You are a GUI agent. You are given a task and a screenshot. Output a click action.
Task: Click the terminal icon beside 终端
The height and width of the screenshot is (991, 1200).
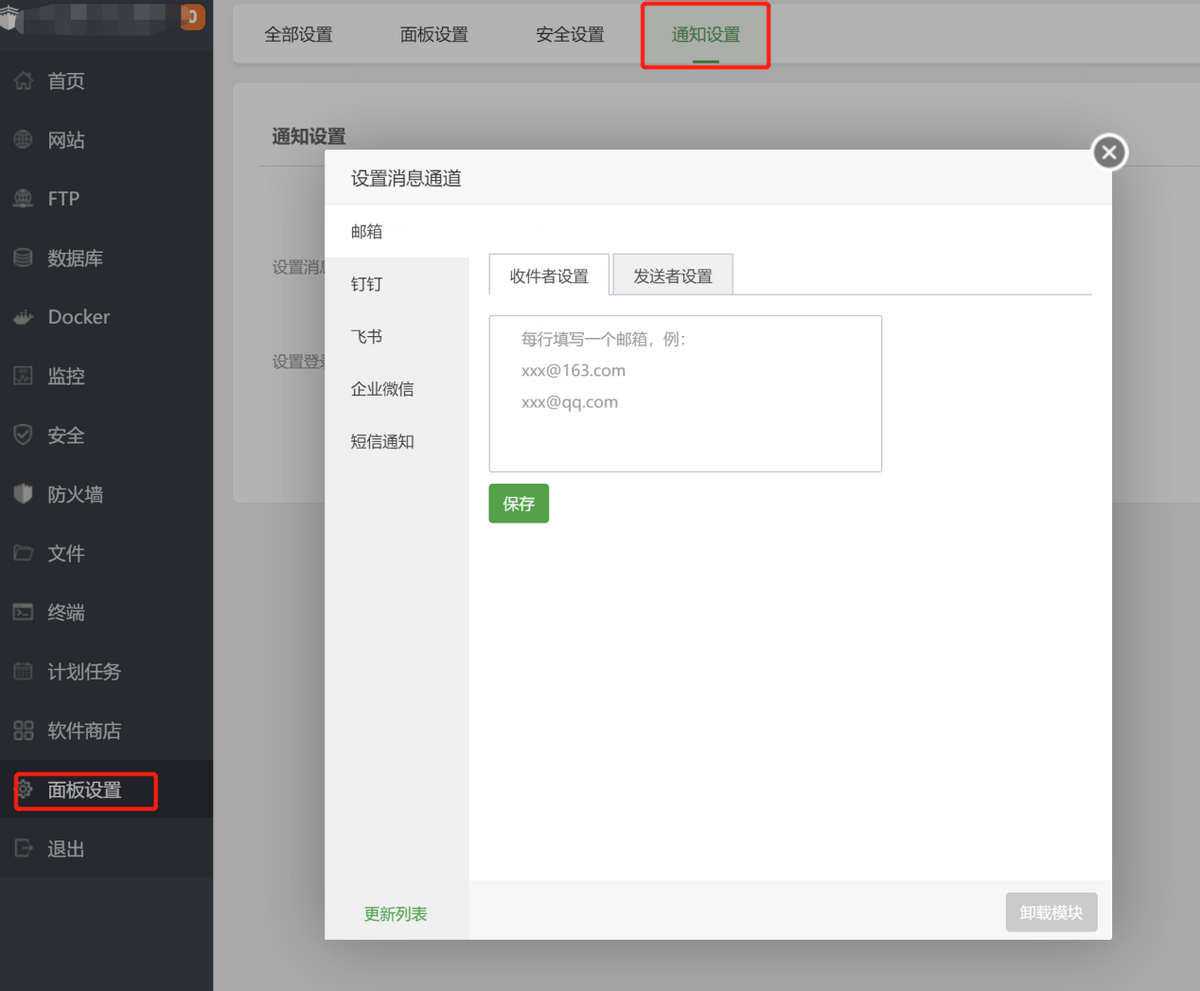click(x=23, y=612)
